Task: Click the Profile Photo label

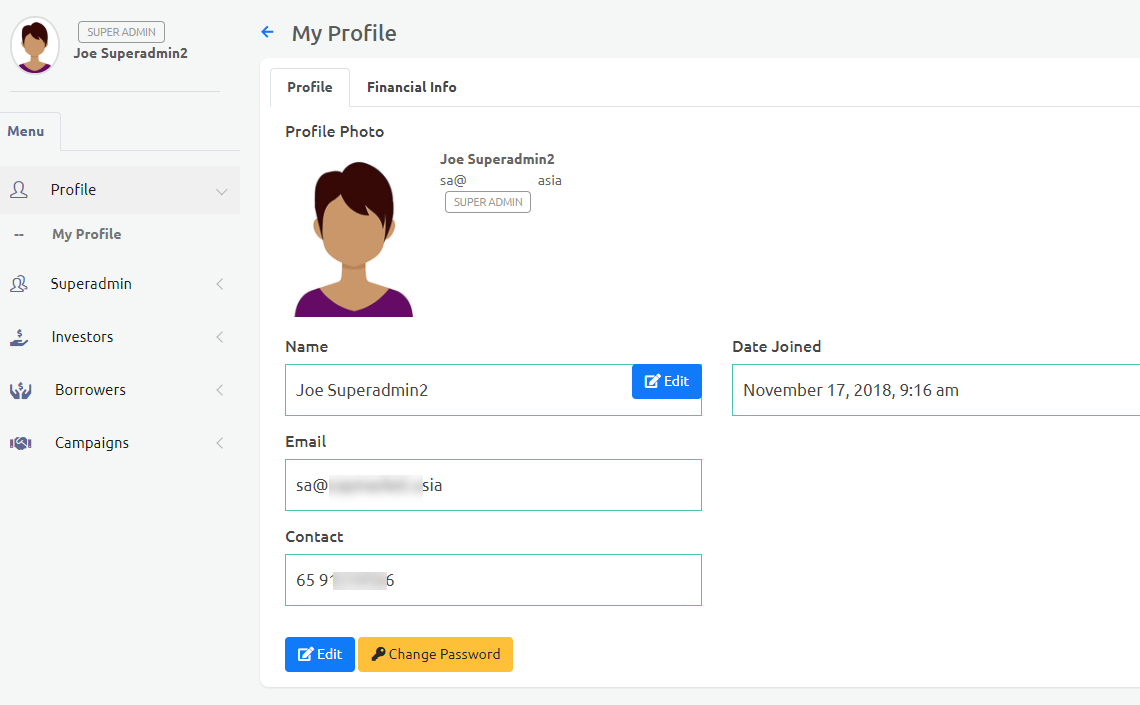Action: 334,132
